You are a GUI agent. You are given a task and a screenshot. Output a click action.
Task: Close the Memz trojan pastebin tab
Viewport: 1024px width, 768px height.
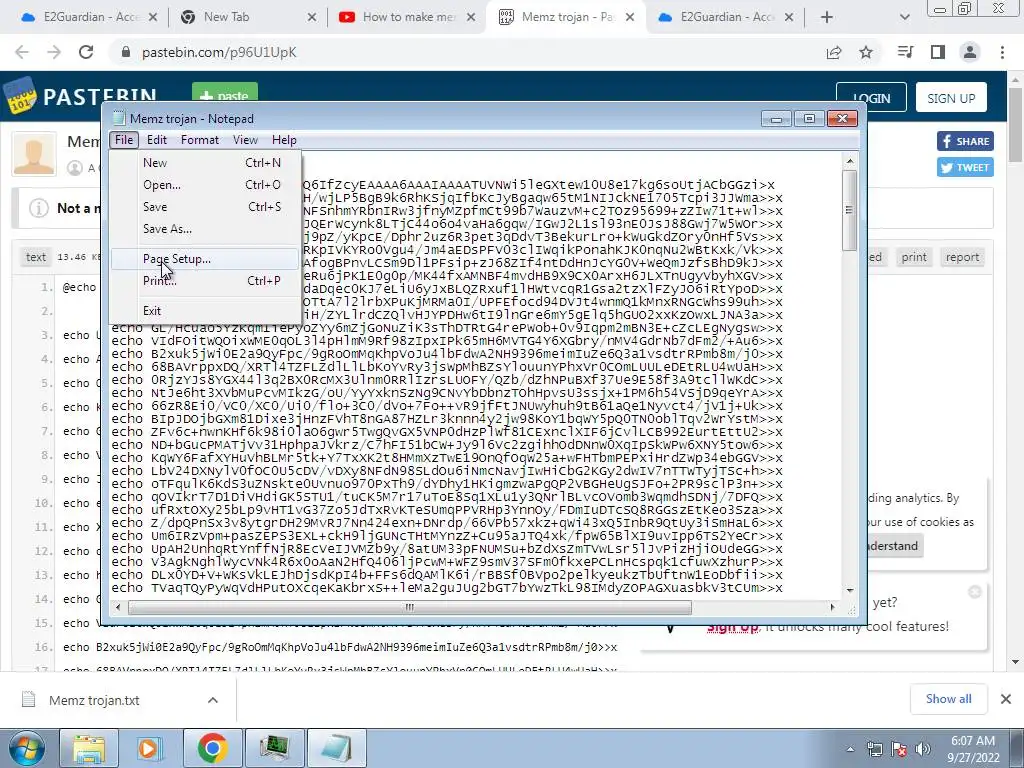coord(630,18)
